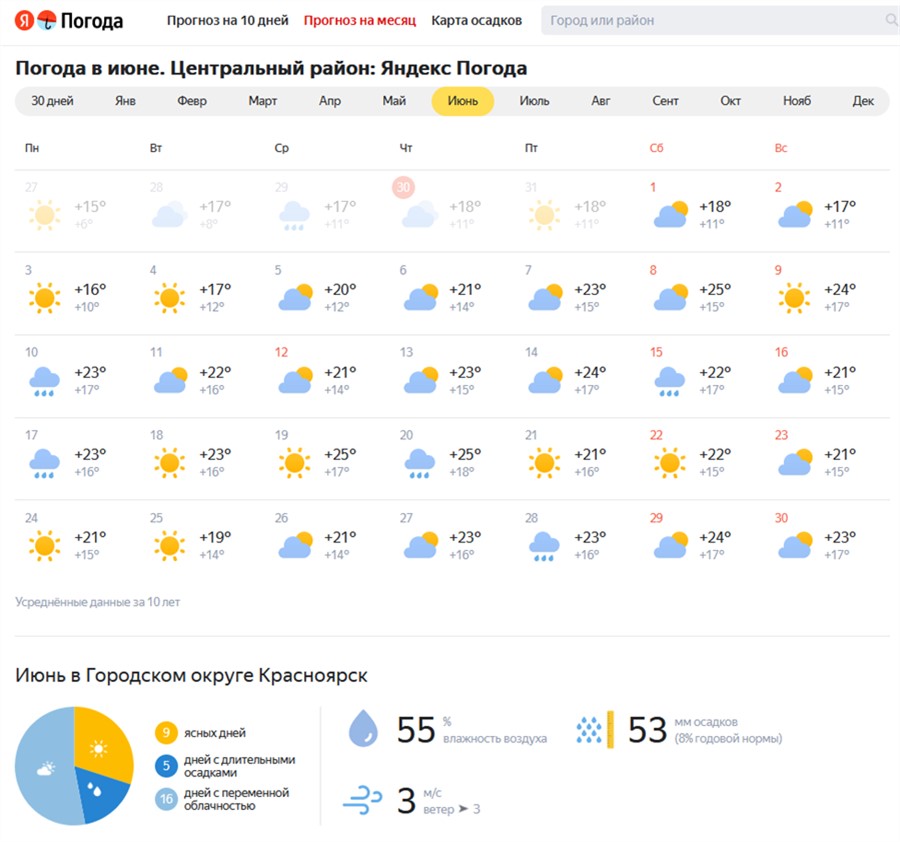Click sun icon for June 24

coord(44,545)
